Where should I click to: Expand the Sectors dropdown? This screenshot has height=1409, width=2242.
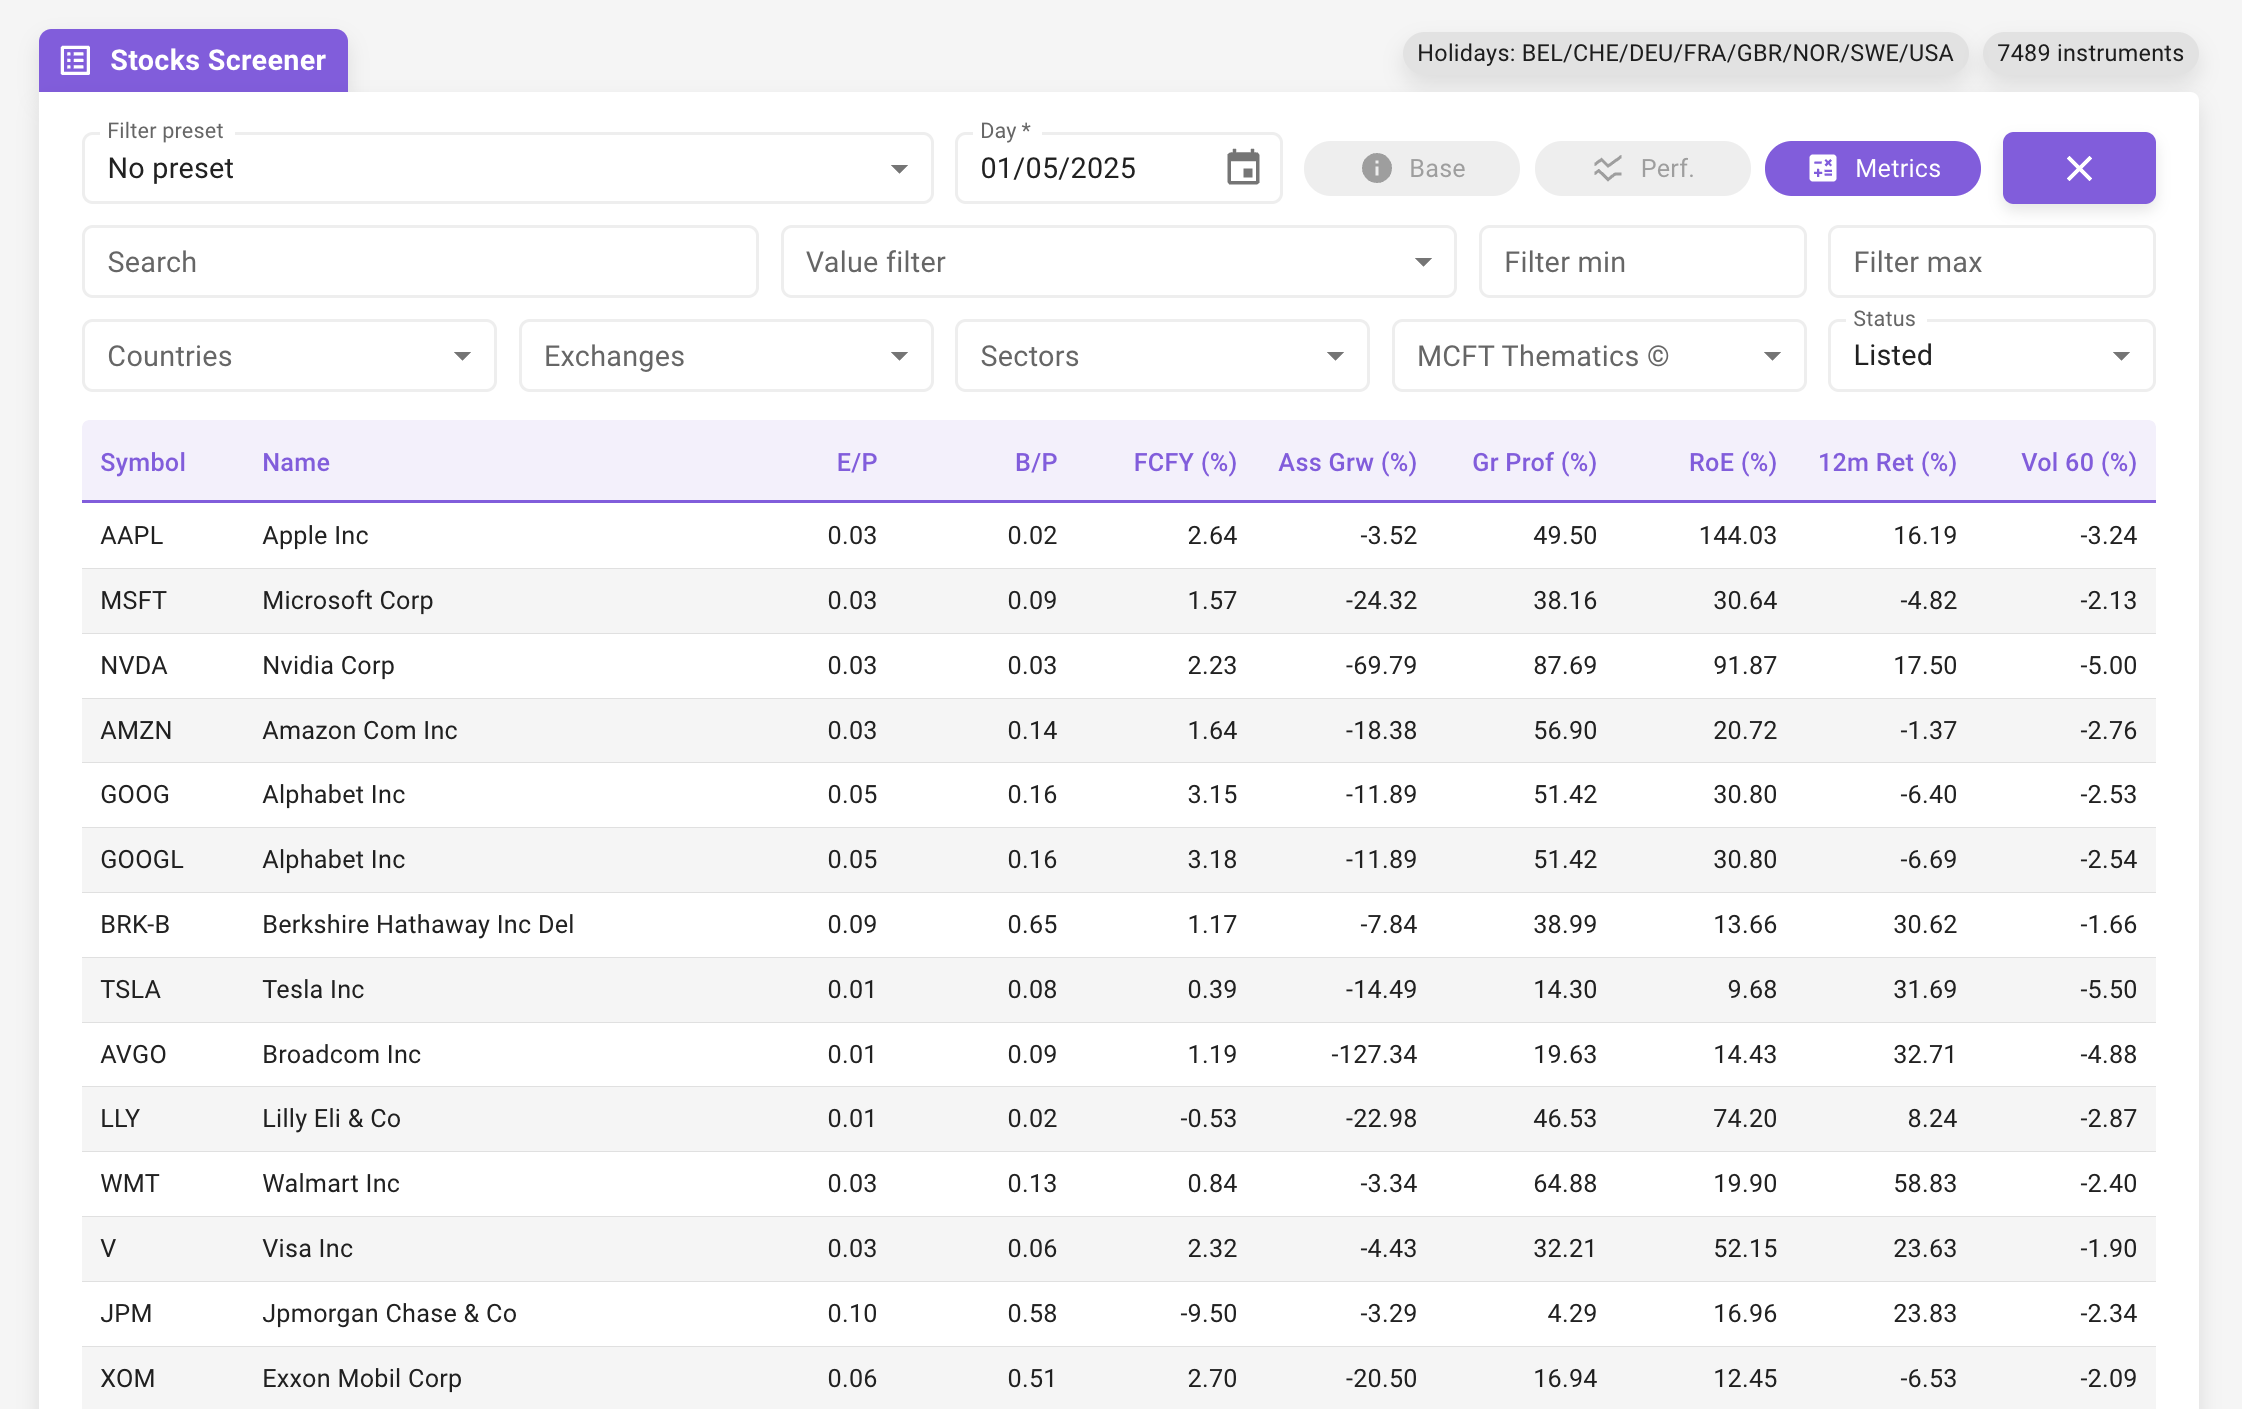pyautogui.click(x=1162, y=356)
